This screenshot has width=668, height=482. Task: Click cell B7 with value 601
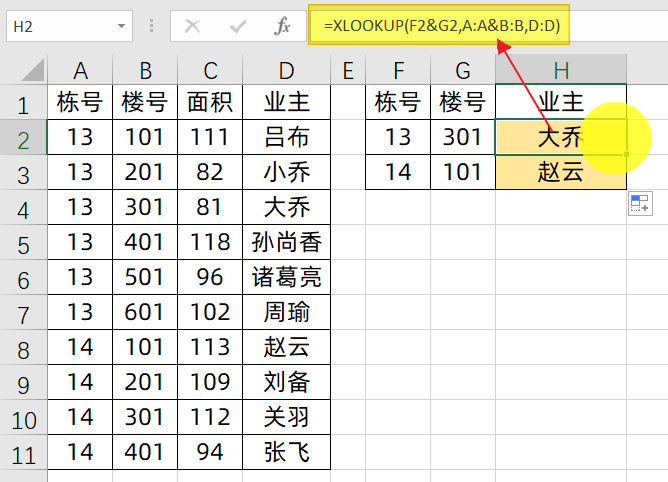point(145,312)
